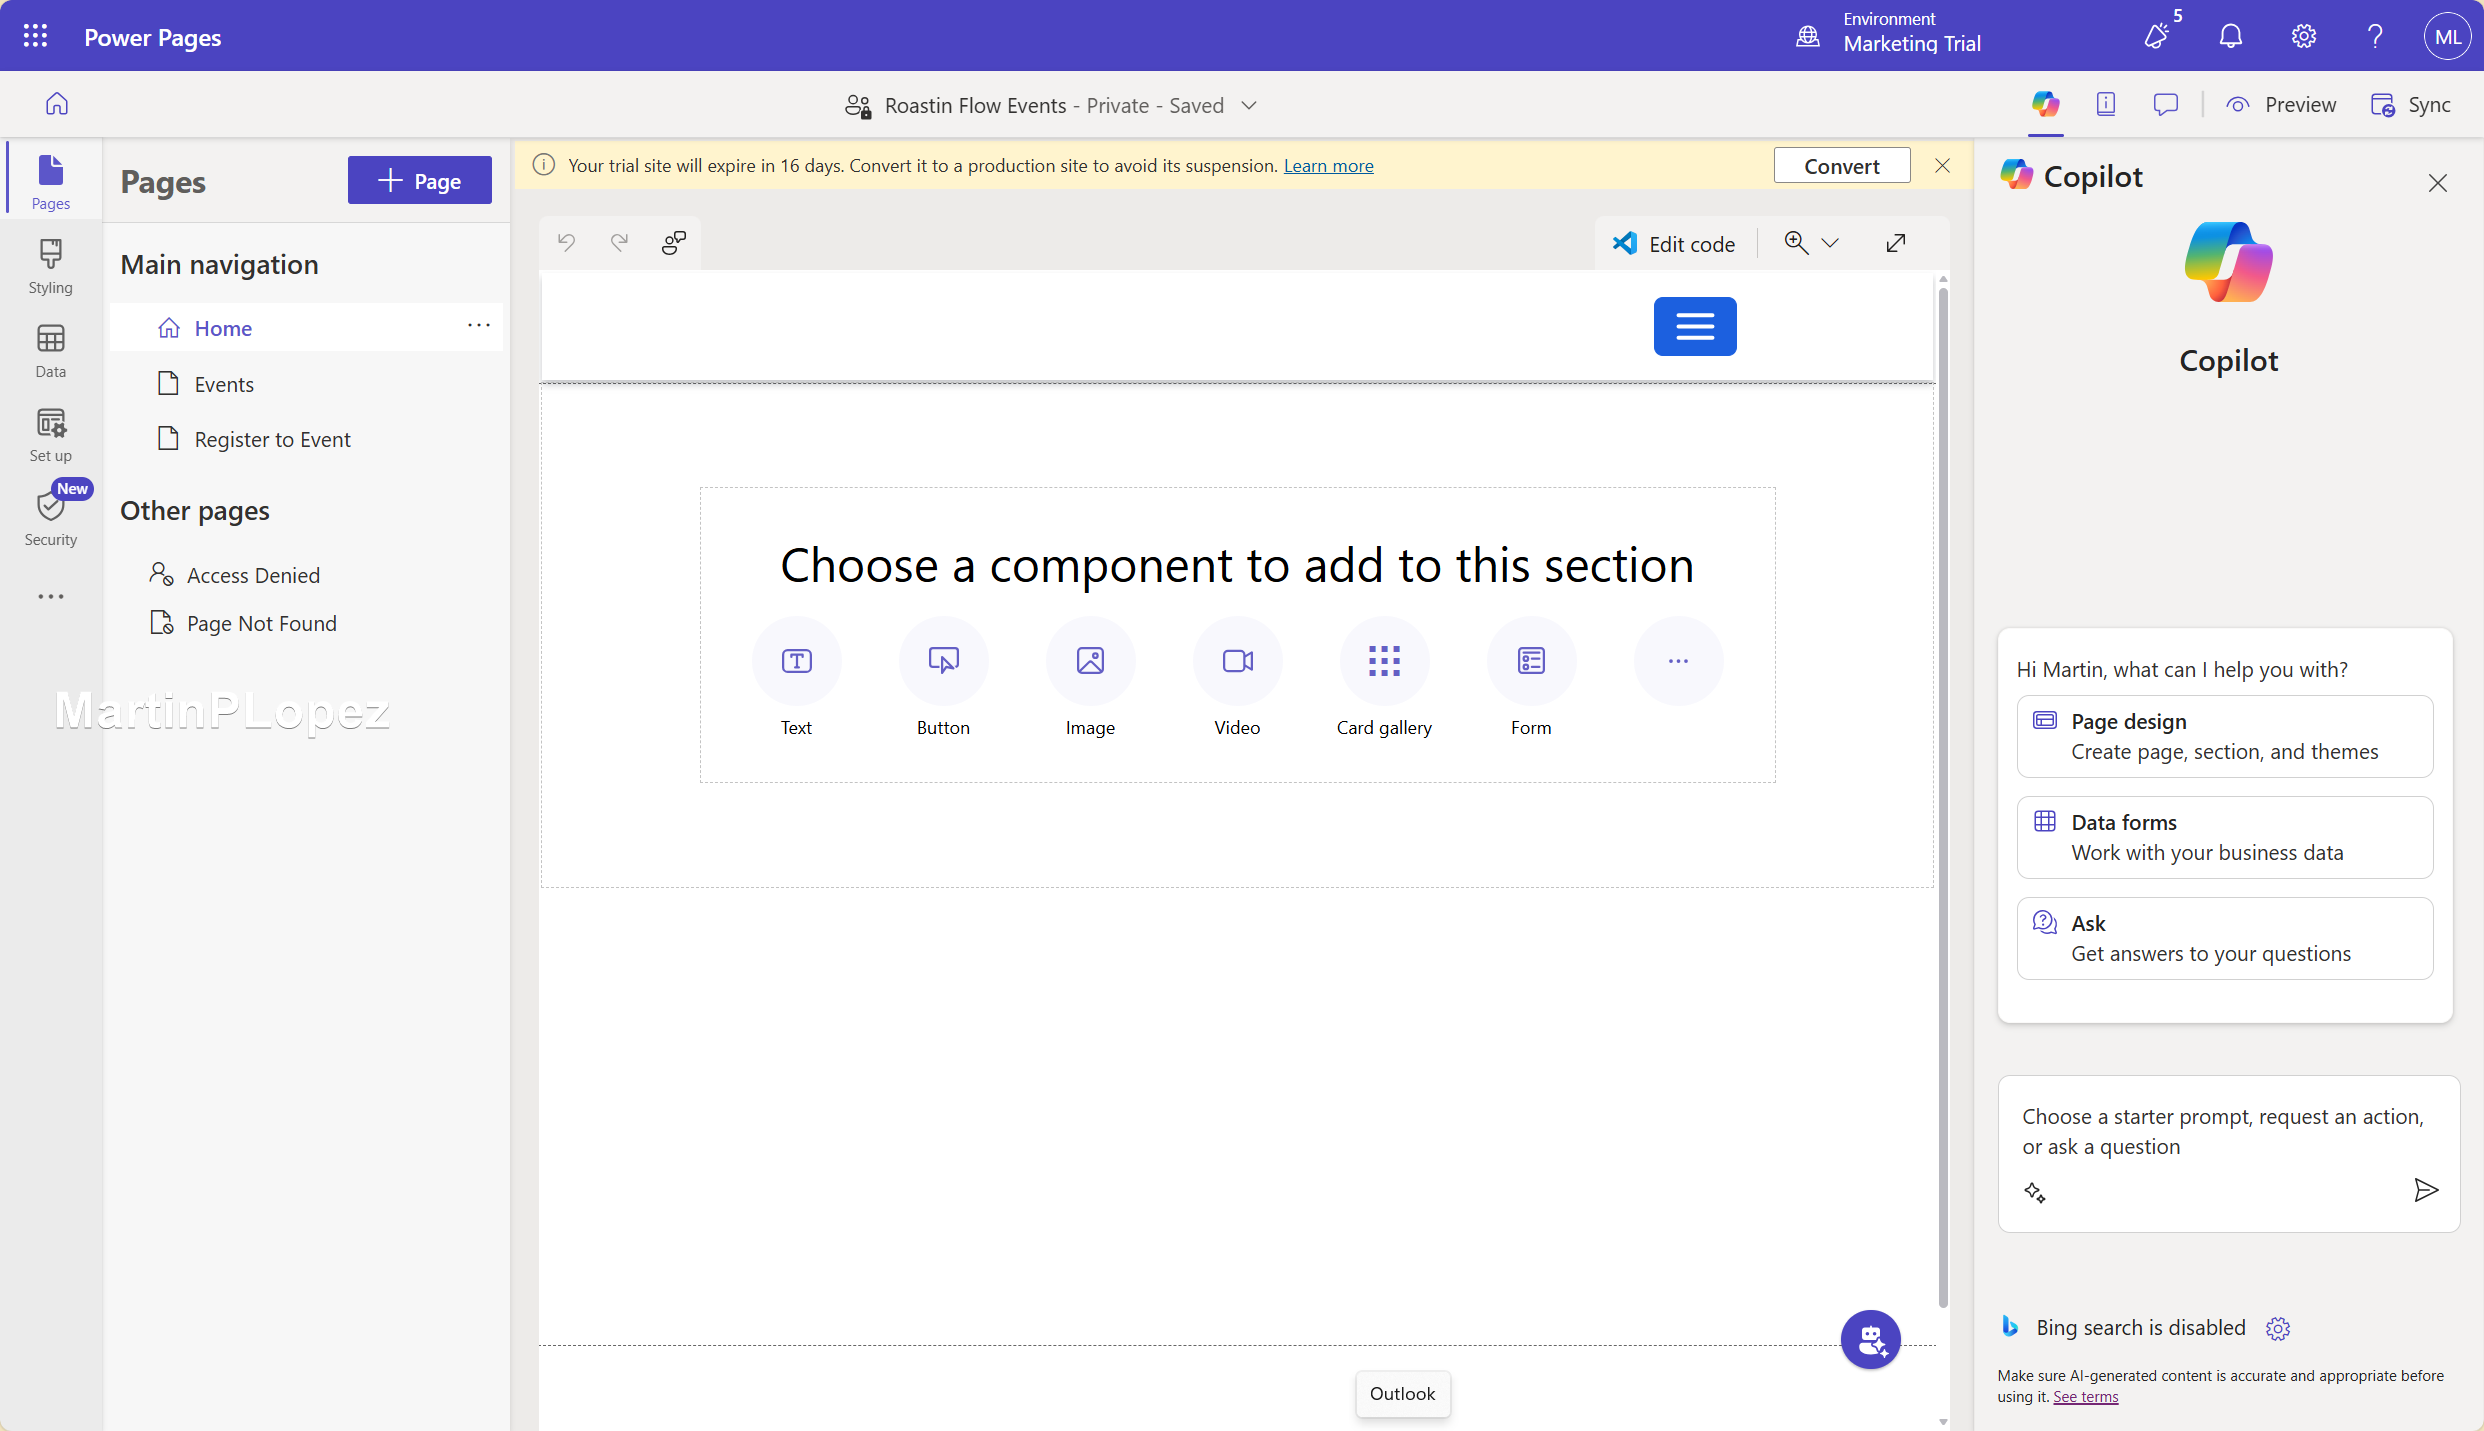
Task: Open the Security workspace
Action: [50, 516]
